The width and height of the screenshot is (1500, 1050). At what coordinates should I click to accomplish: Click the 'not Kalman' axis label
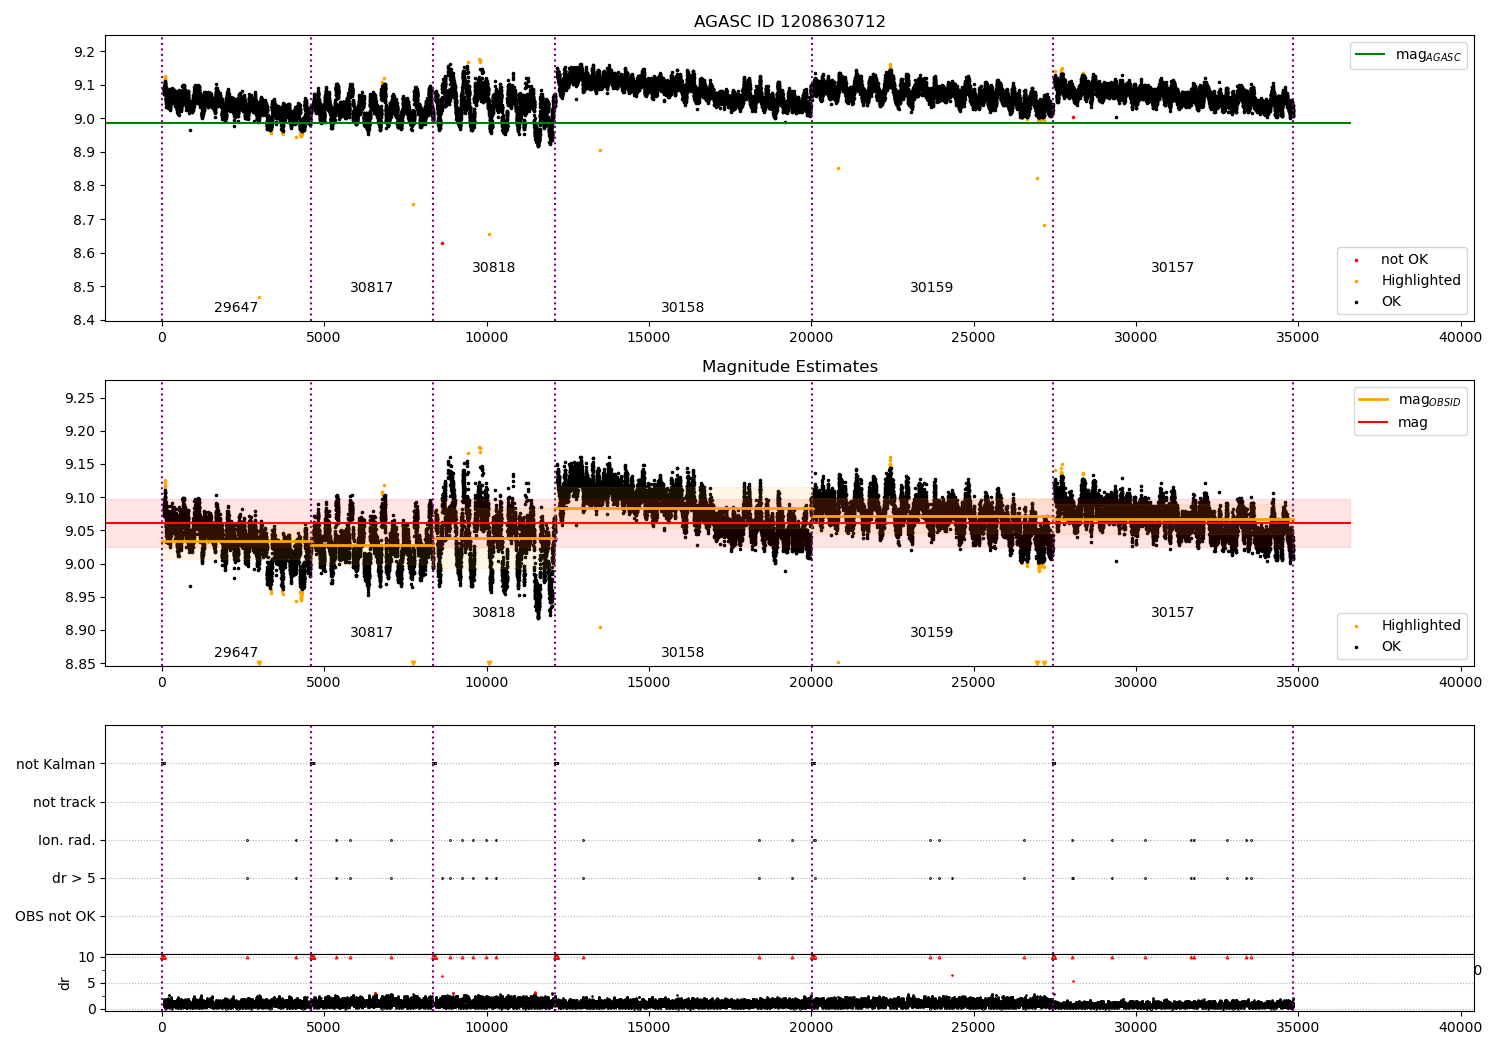click(56, 765)
